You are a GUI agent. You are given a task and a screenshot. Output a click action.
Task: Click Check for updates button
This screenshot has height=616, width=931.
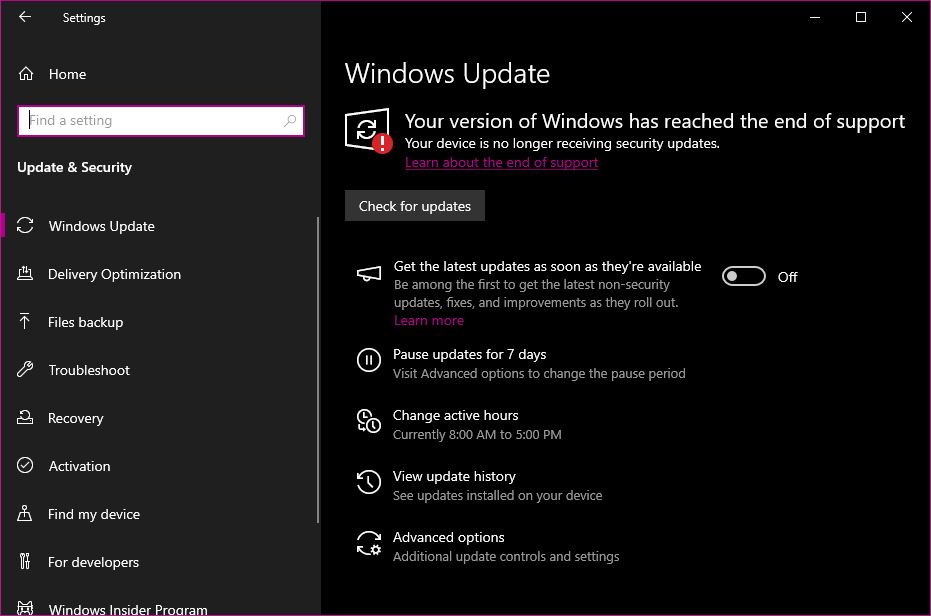[x=414, y=206]
